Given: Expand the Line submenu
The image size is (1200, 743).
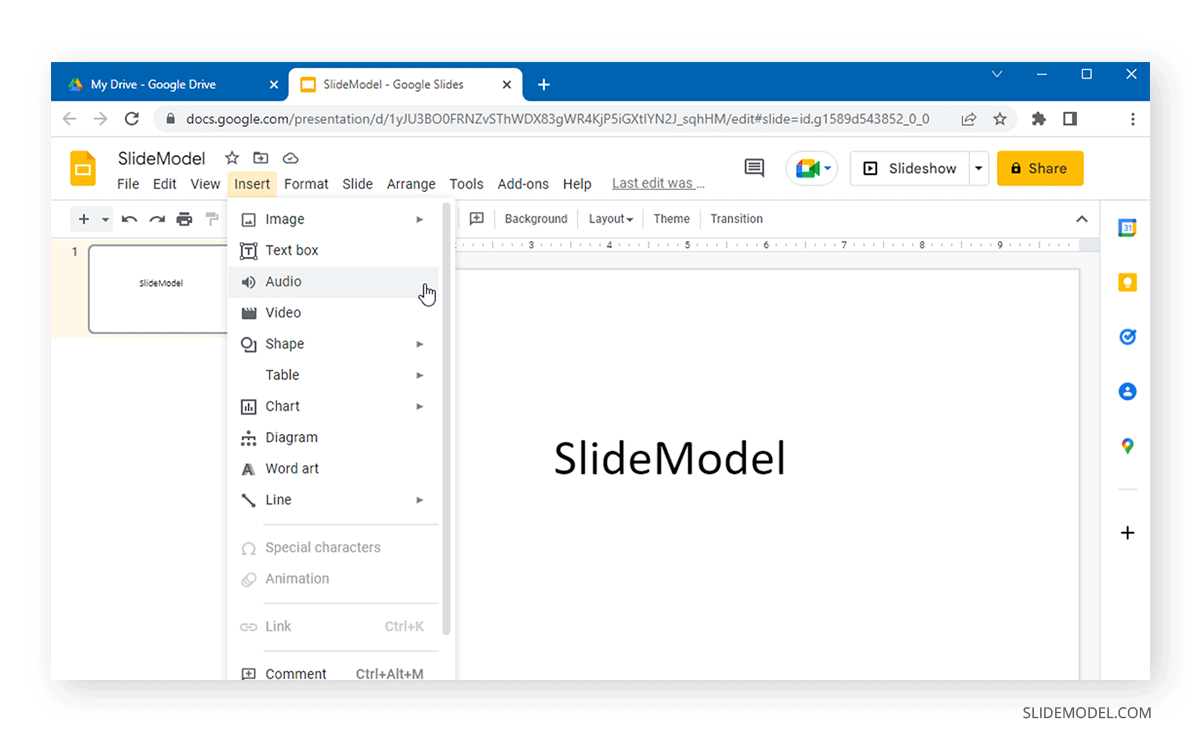Looking at the screenshot, I should coord(334,500).
